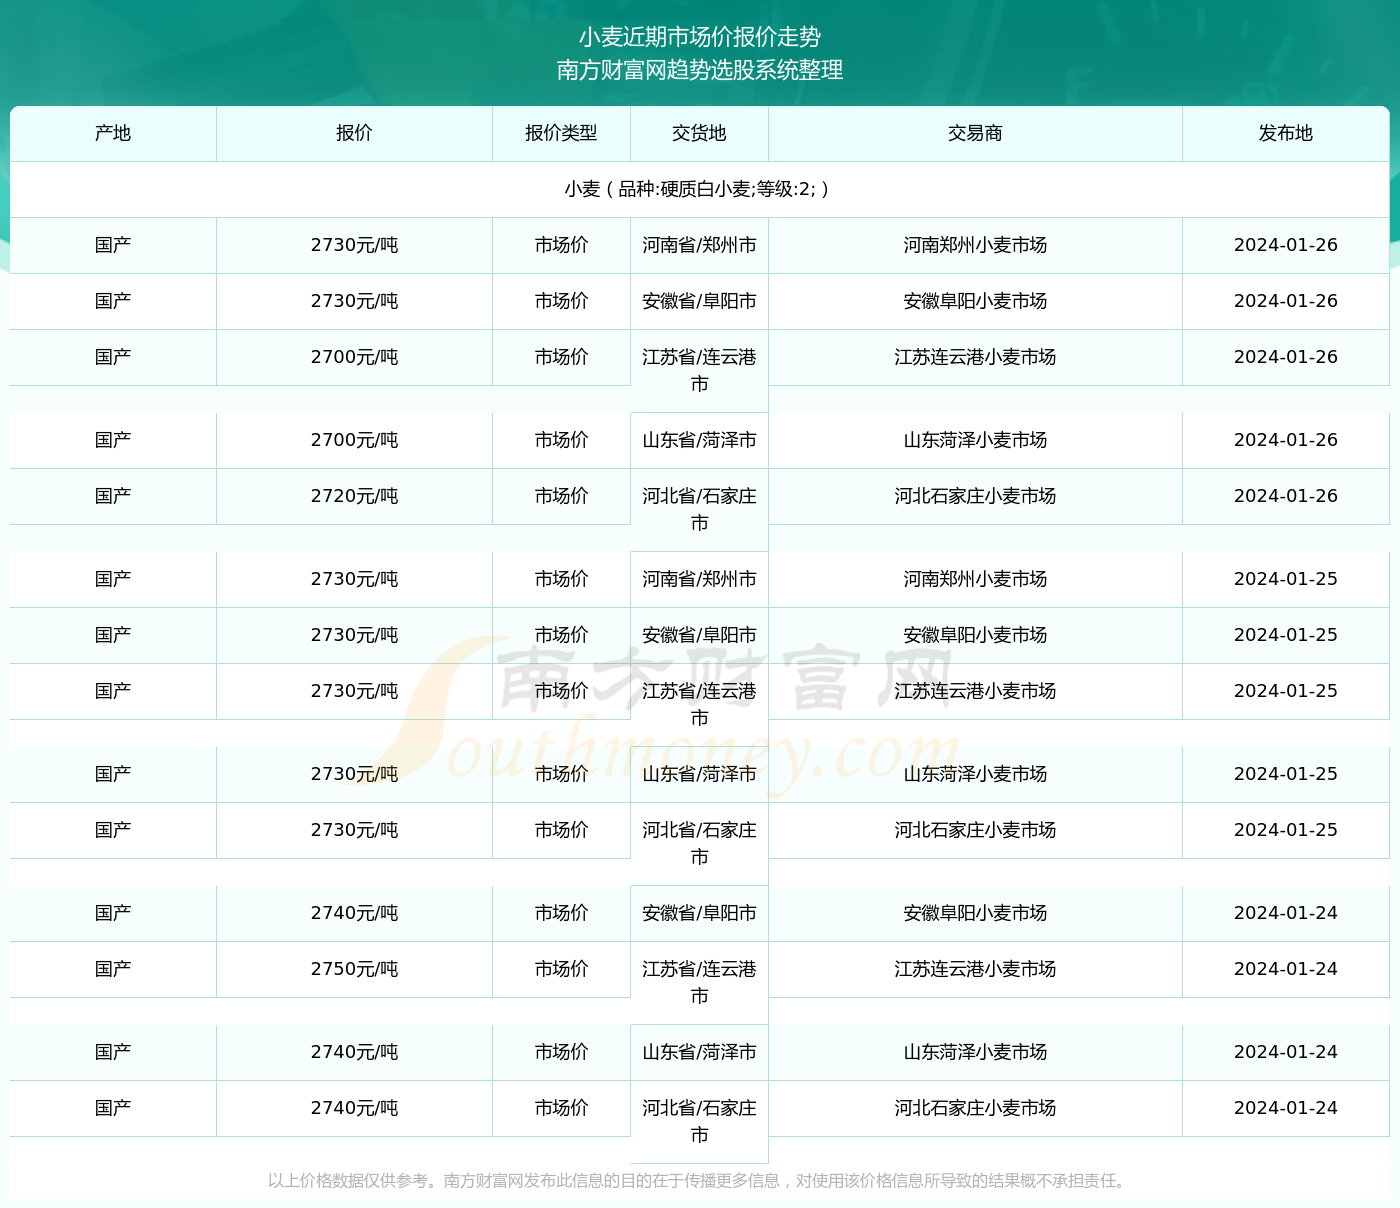Click 山东菏泽小麦市场 in the 2024-01-26 row
The width and height of the screenshot is (1400, 1208).
[x=975, y=440]
